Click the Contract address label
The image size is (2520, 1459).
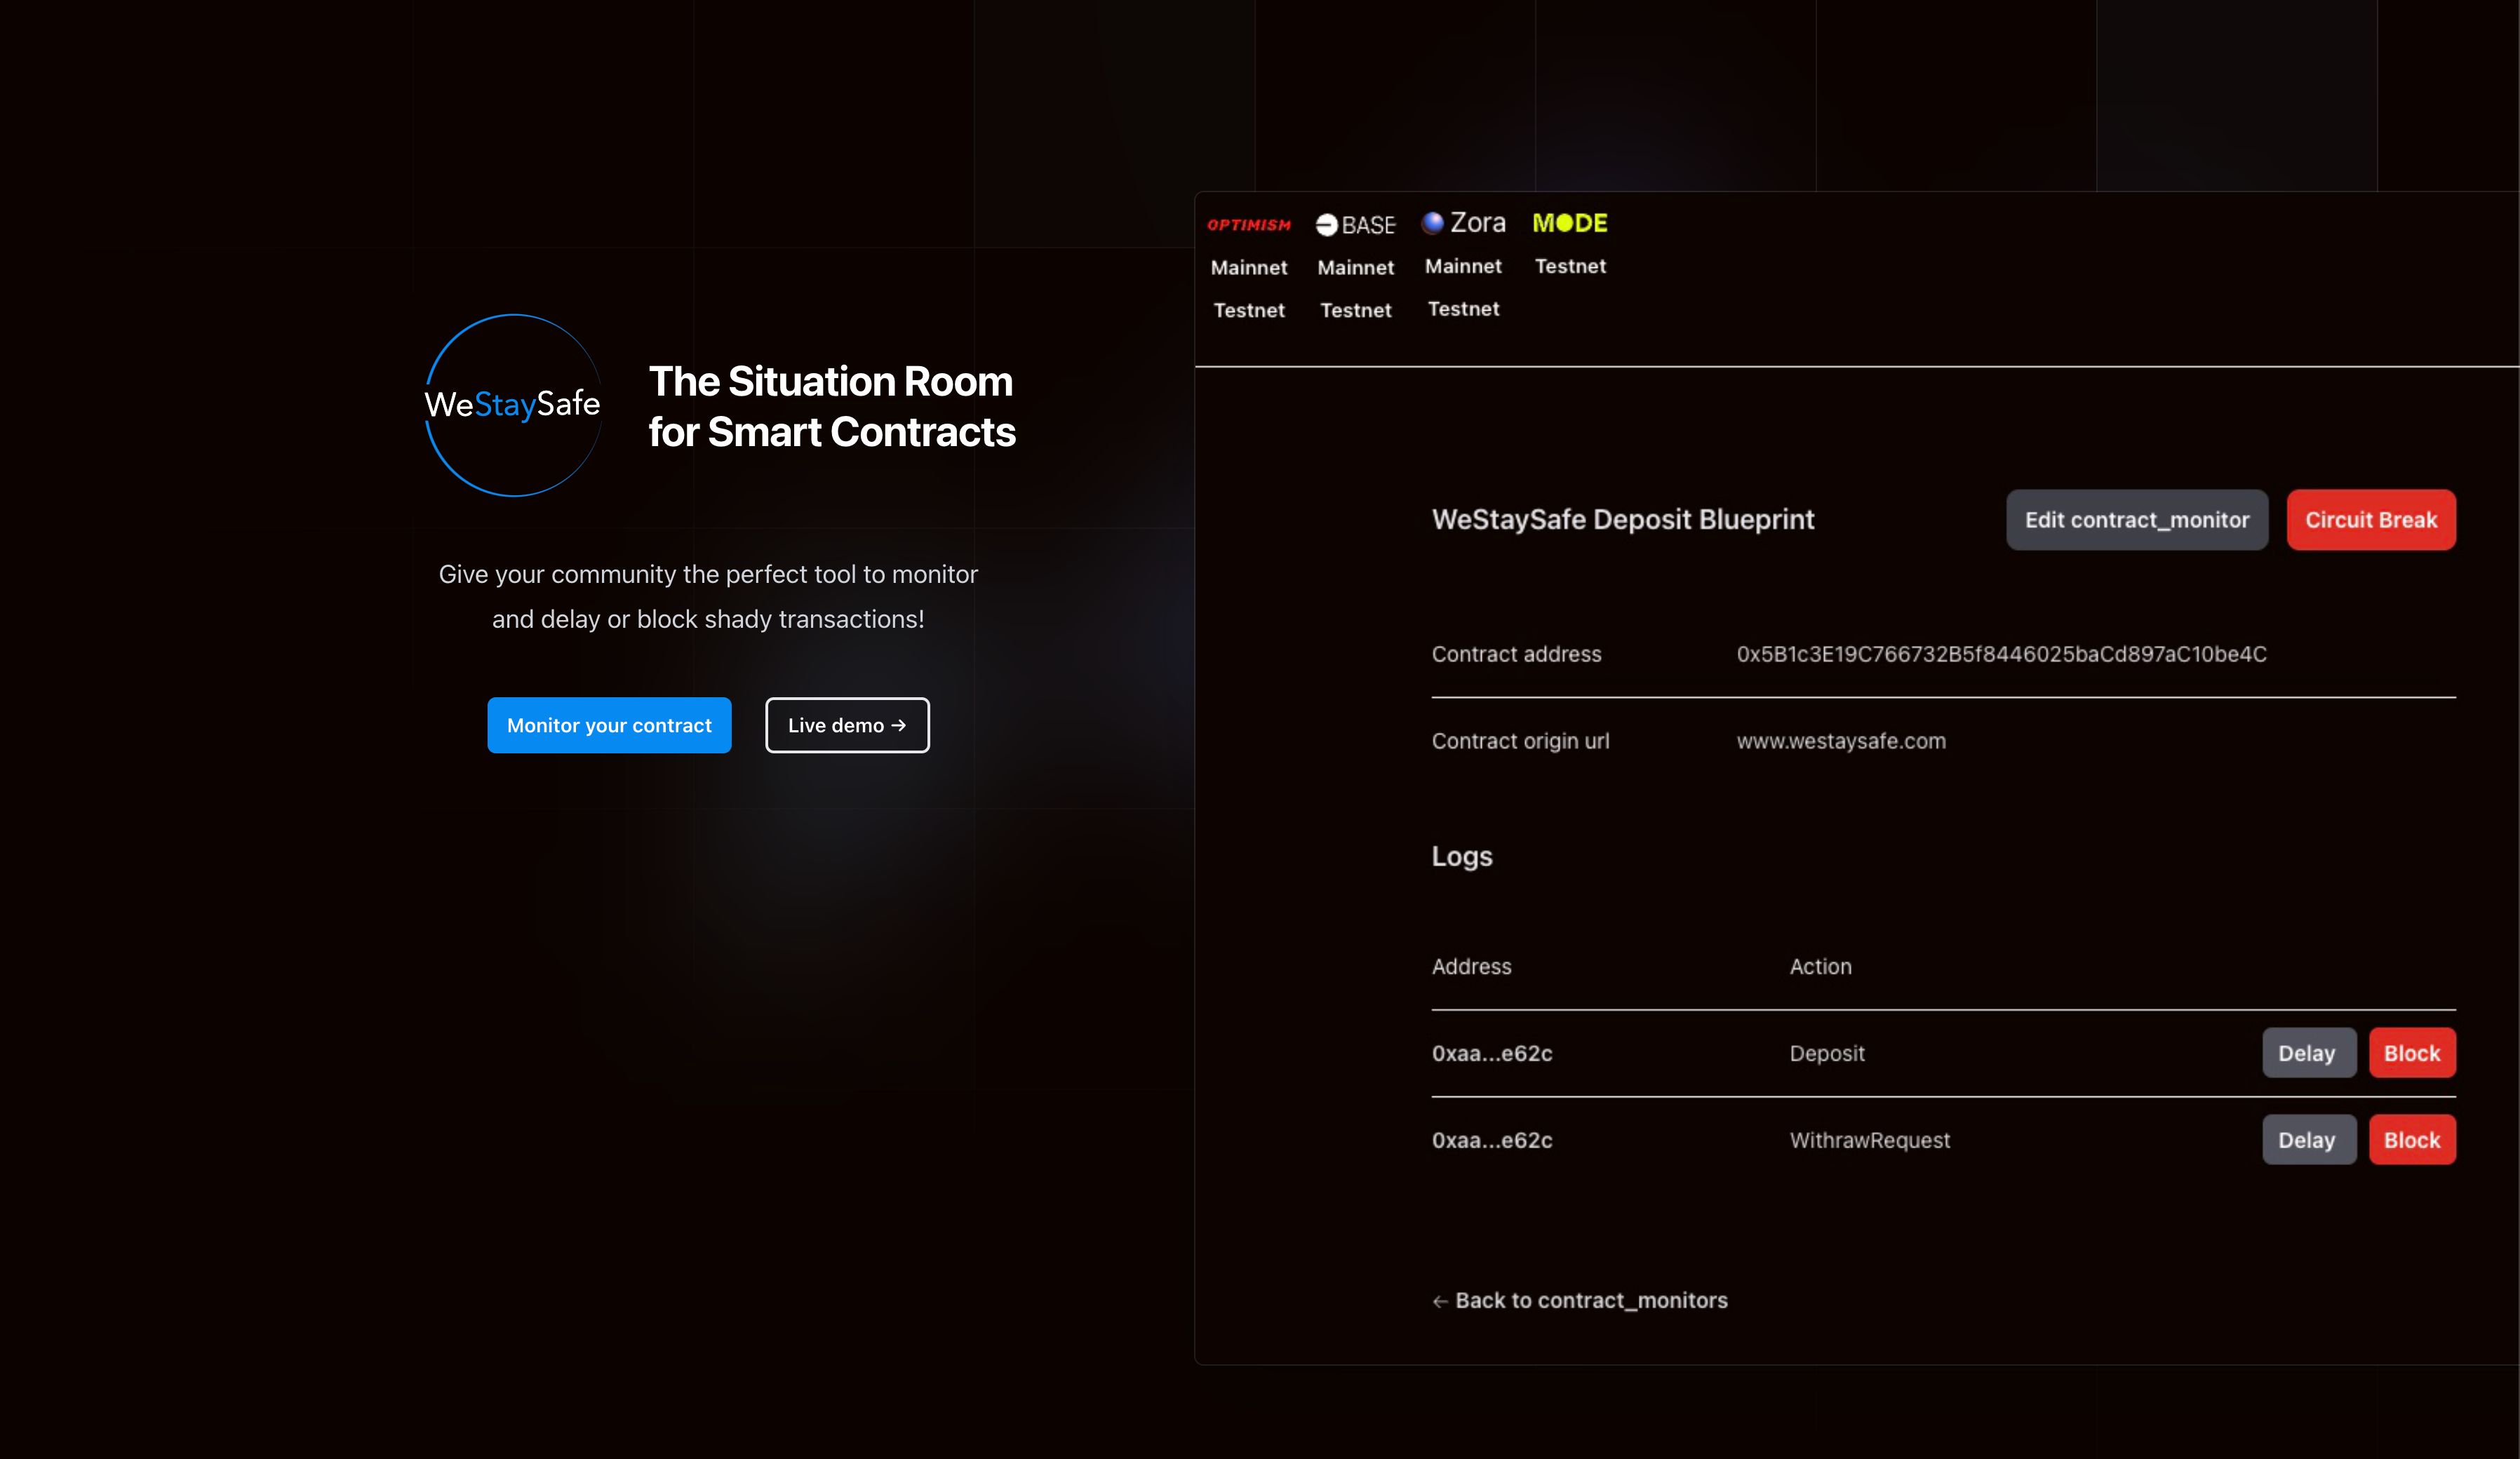point(1516,654)
